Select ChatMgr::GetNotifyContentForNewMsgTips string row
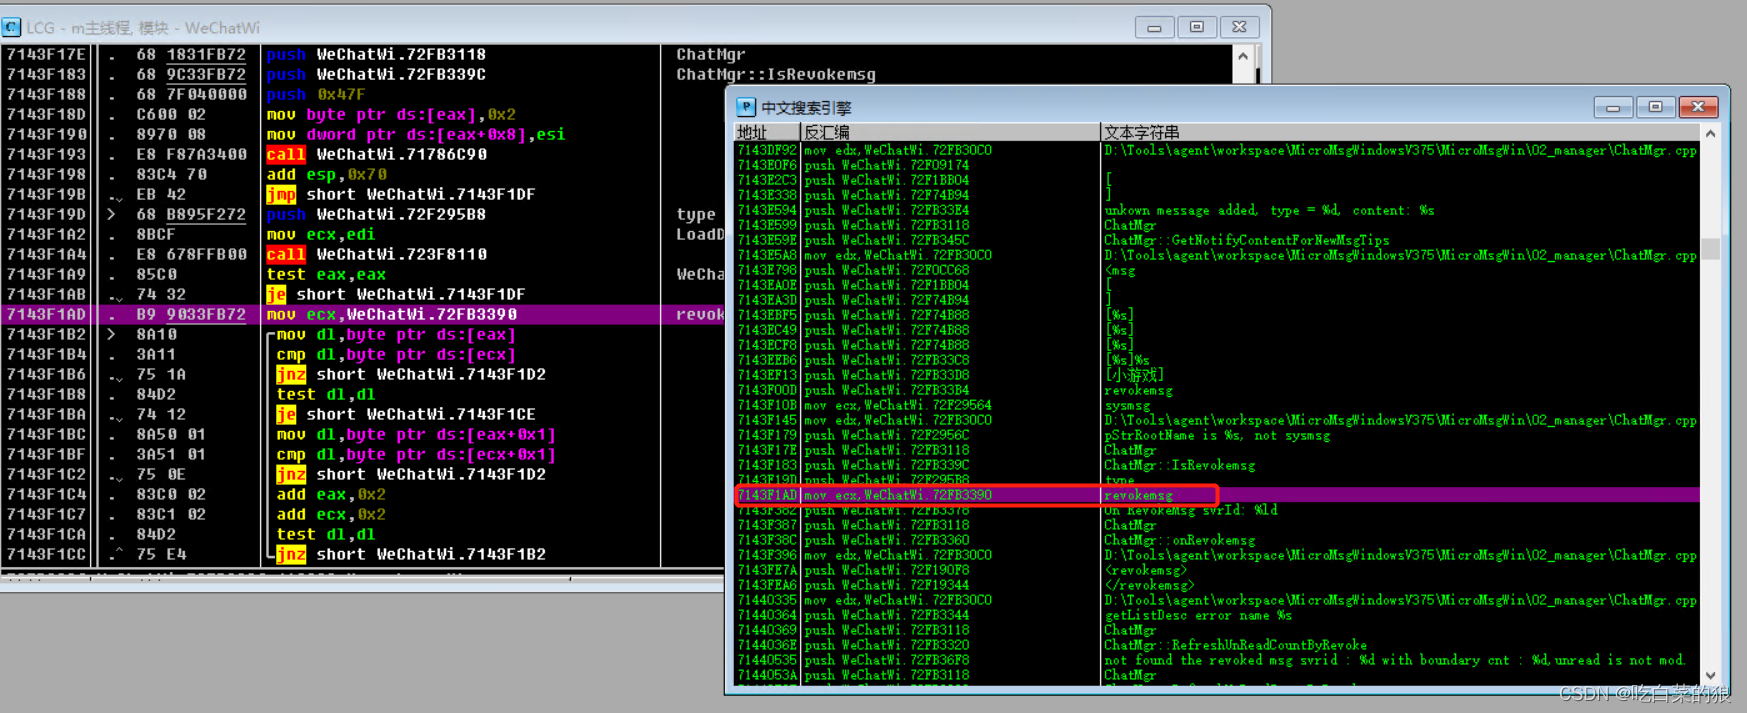The width and height of the screenshot is (1747, 713). coord(1217,240)
